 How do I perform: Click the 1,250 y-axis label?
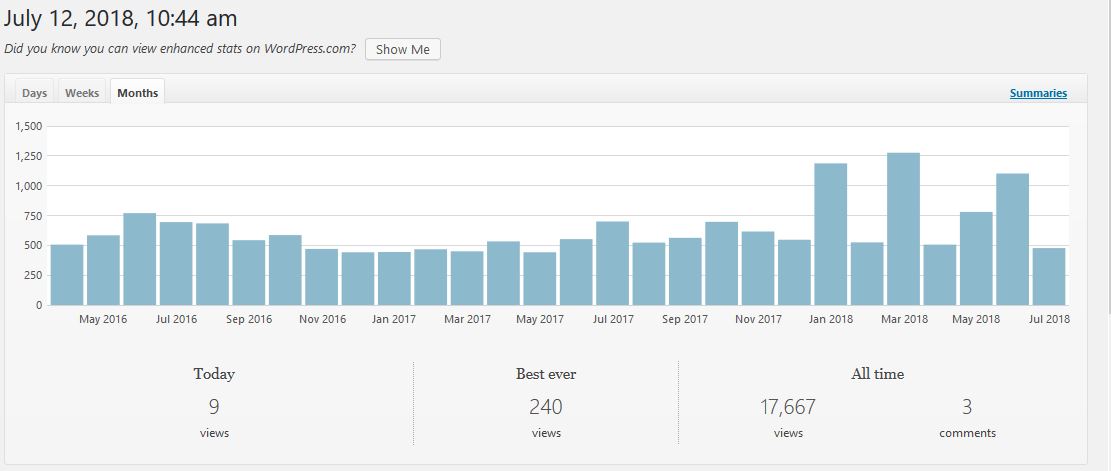(x=29, y=156)
